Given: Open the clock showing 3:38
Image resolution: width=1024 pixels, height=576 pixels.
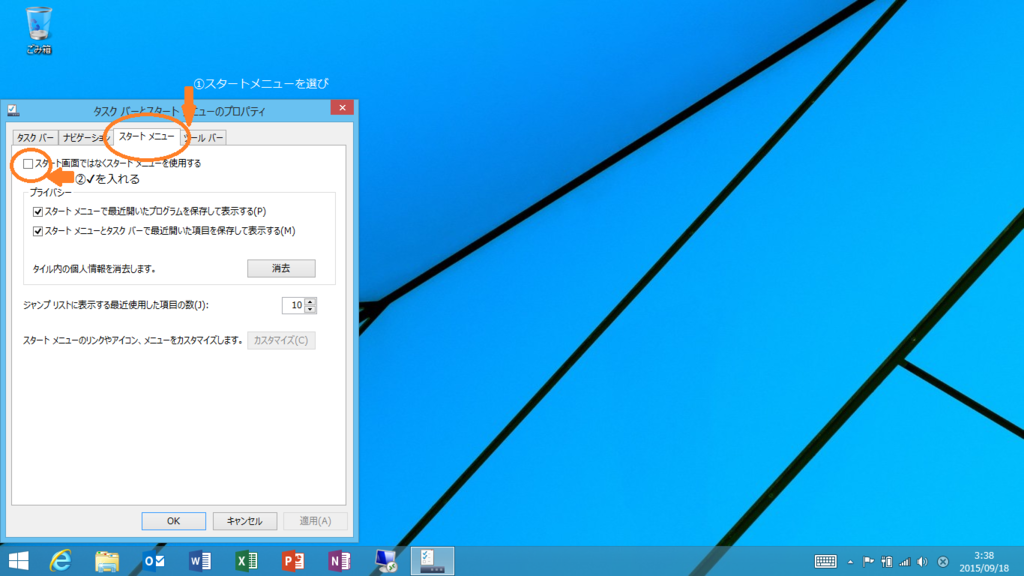Looking at the screenshot, I should click(984, 562).
